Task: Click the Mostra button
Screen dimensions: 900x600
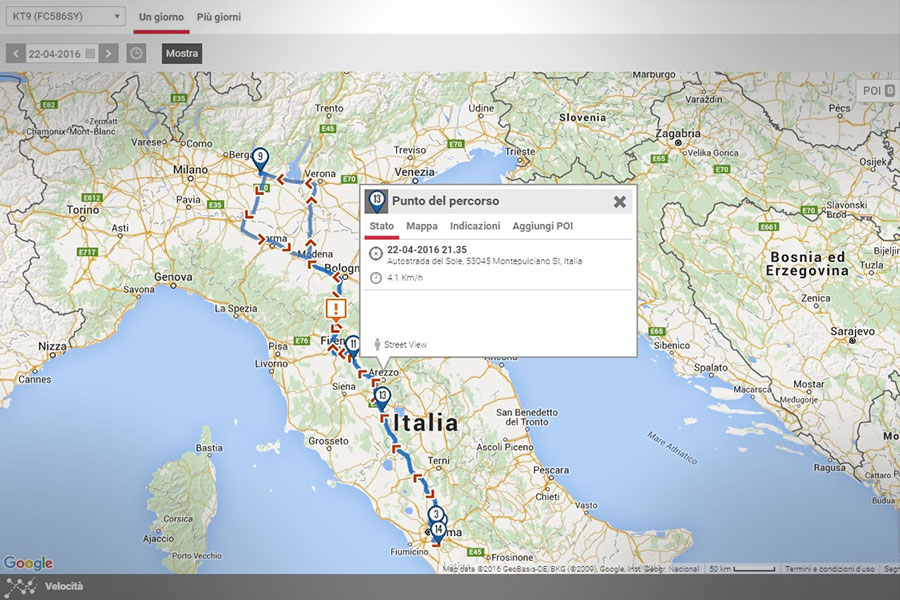Action: 182,53
